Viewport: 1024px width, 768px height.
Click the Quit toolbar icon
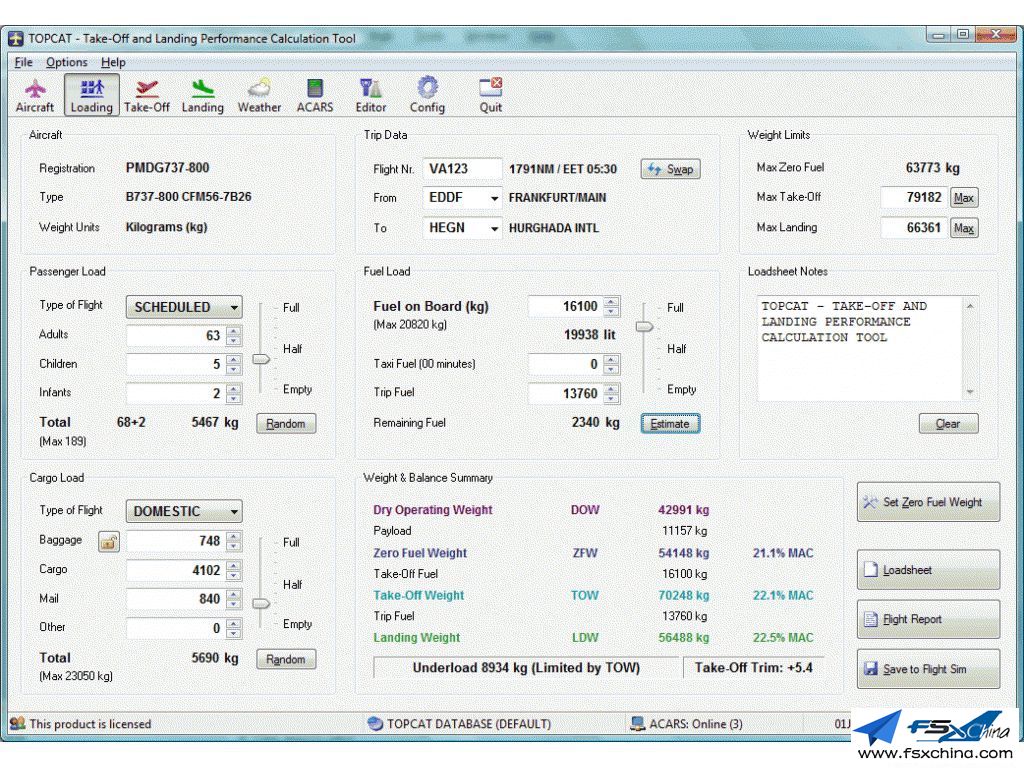click(490, 95)
